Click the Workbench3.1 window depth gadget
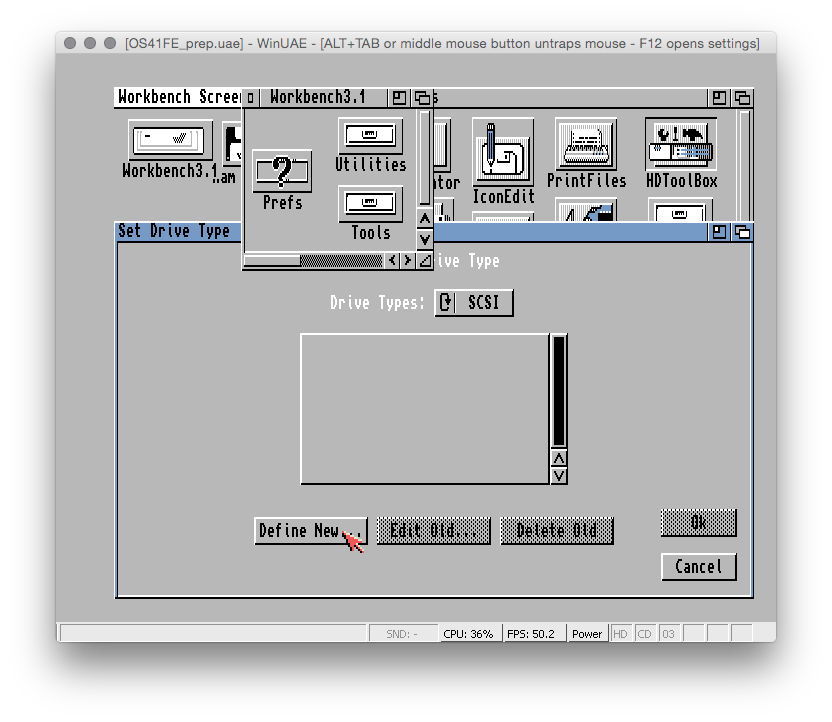Image resolution: width=832 pixels, height=722 pixels. 422,98
